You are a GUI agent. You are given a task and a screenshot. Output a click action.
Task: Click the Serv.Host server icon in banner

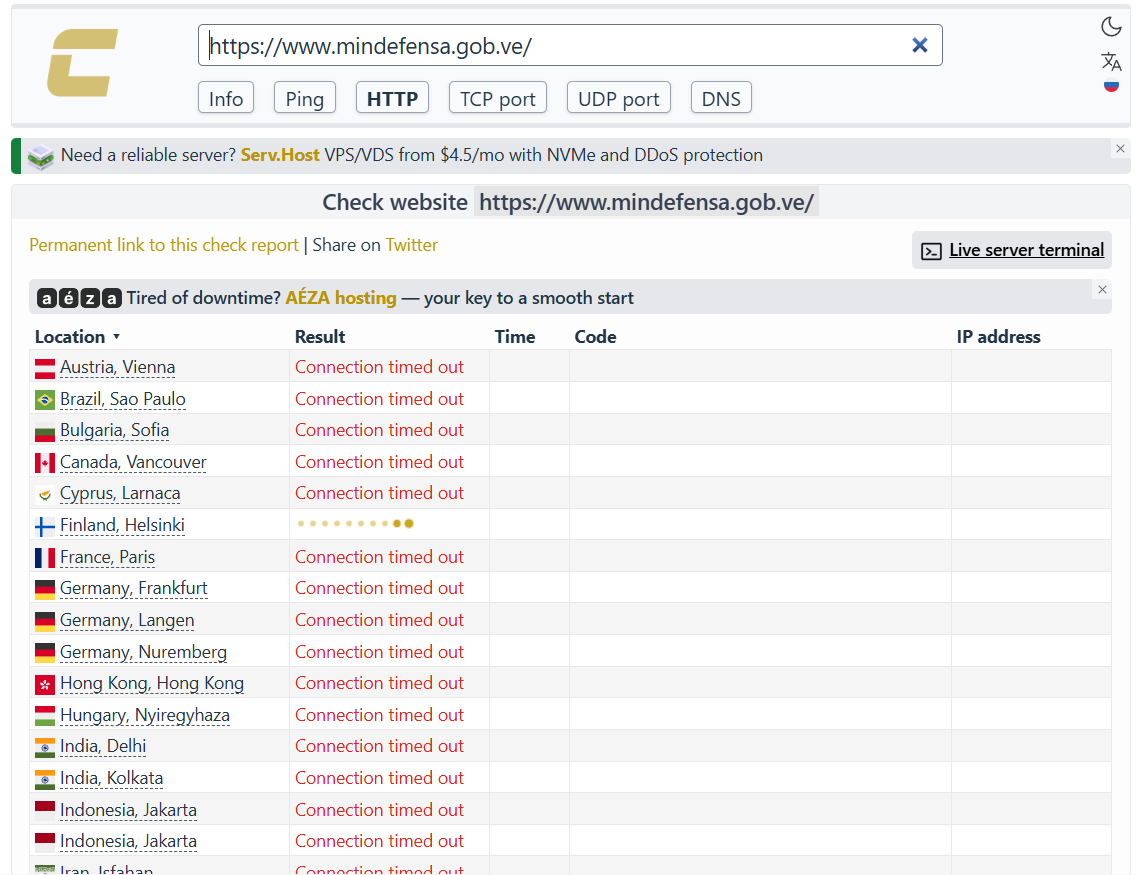click(41, 156)
